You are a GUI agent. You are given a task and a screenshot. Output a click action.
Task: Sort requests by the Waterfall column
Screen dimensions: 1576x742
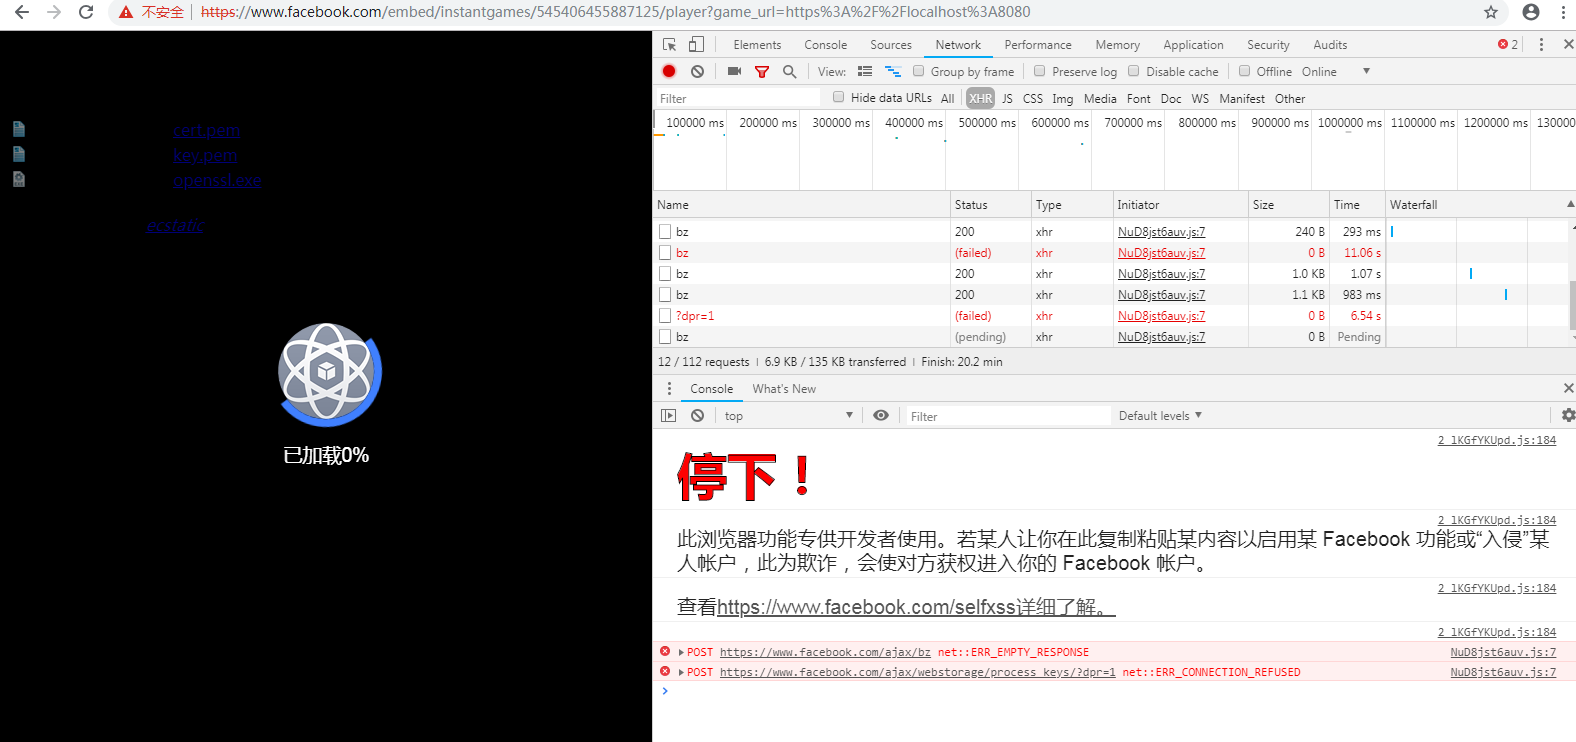tap(1480, 204)
